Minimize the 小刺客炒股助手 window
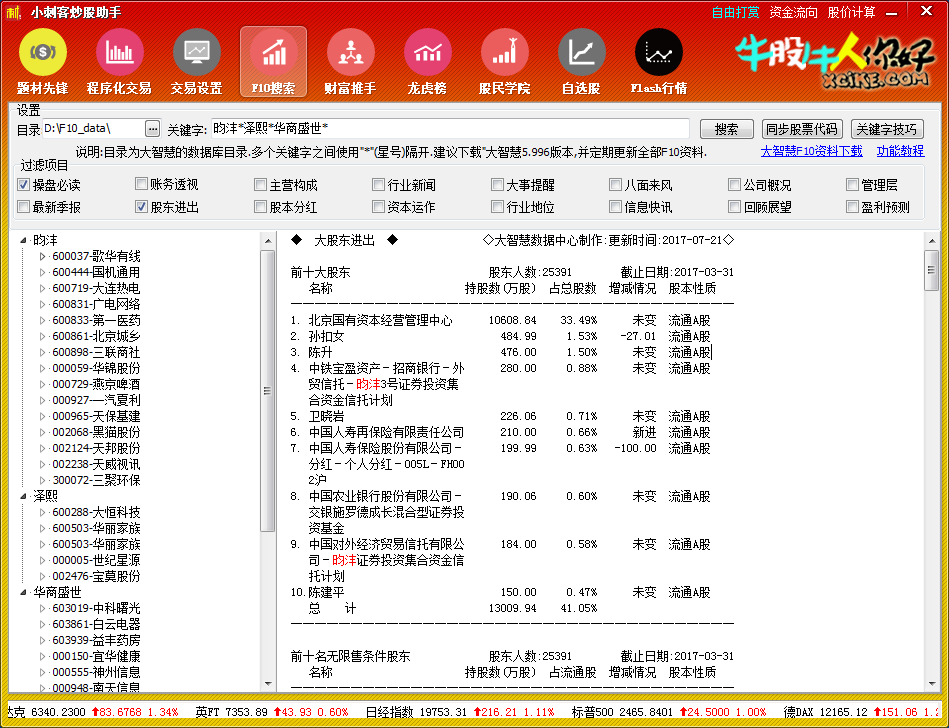 [x=892, y=12]
